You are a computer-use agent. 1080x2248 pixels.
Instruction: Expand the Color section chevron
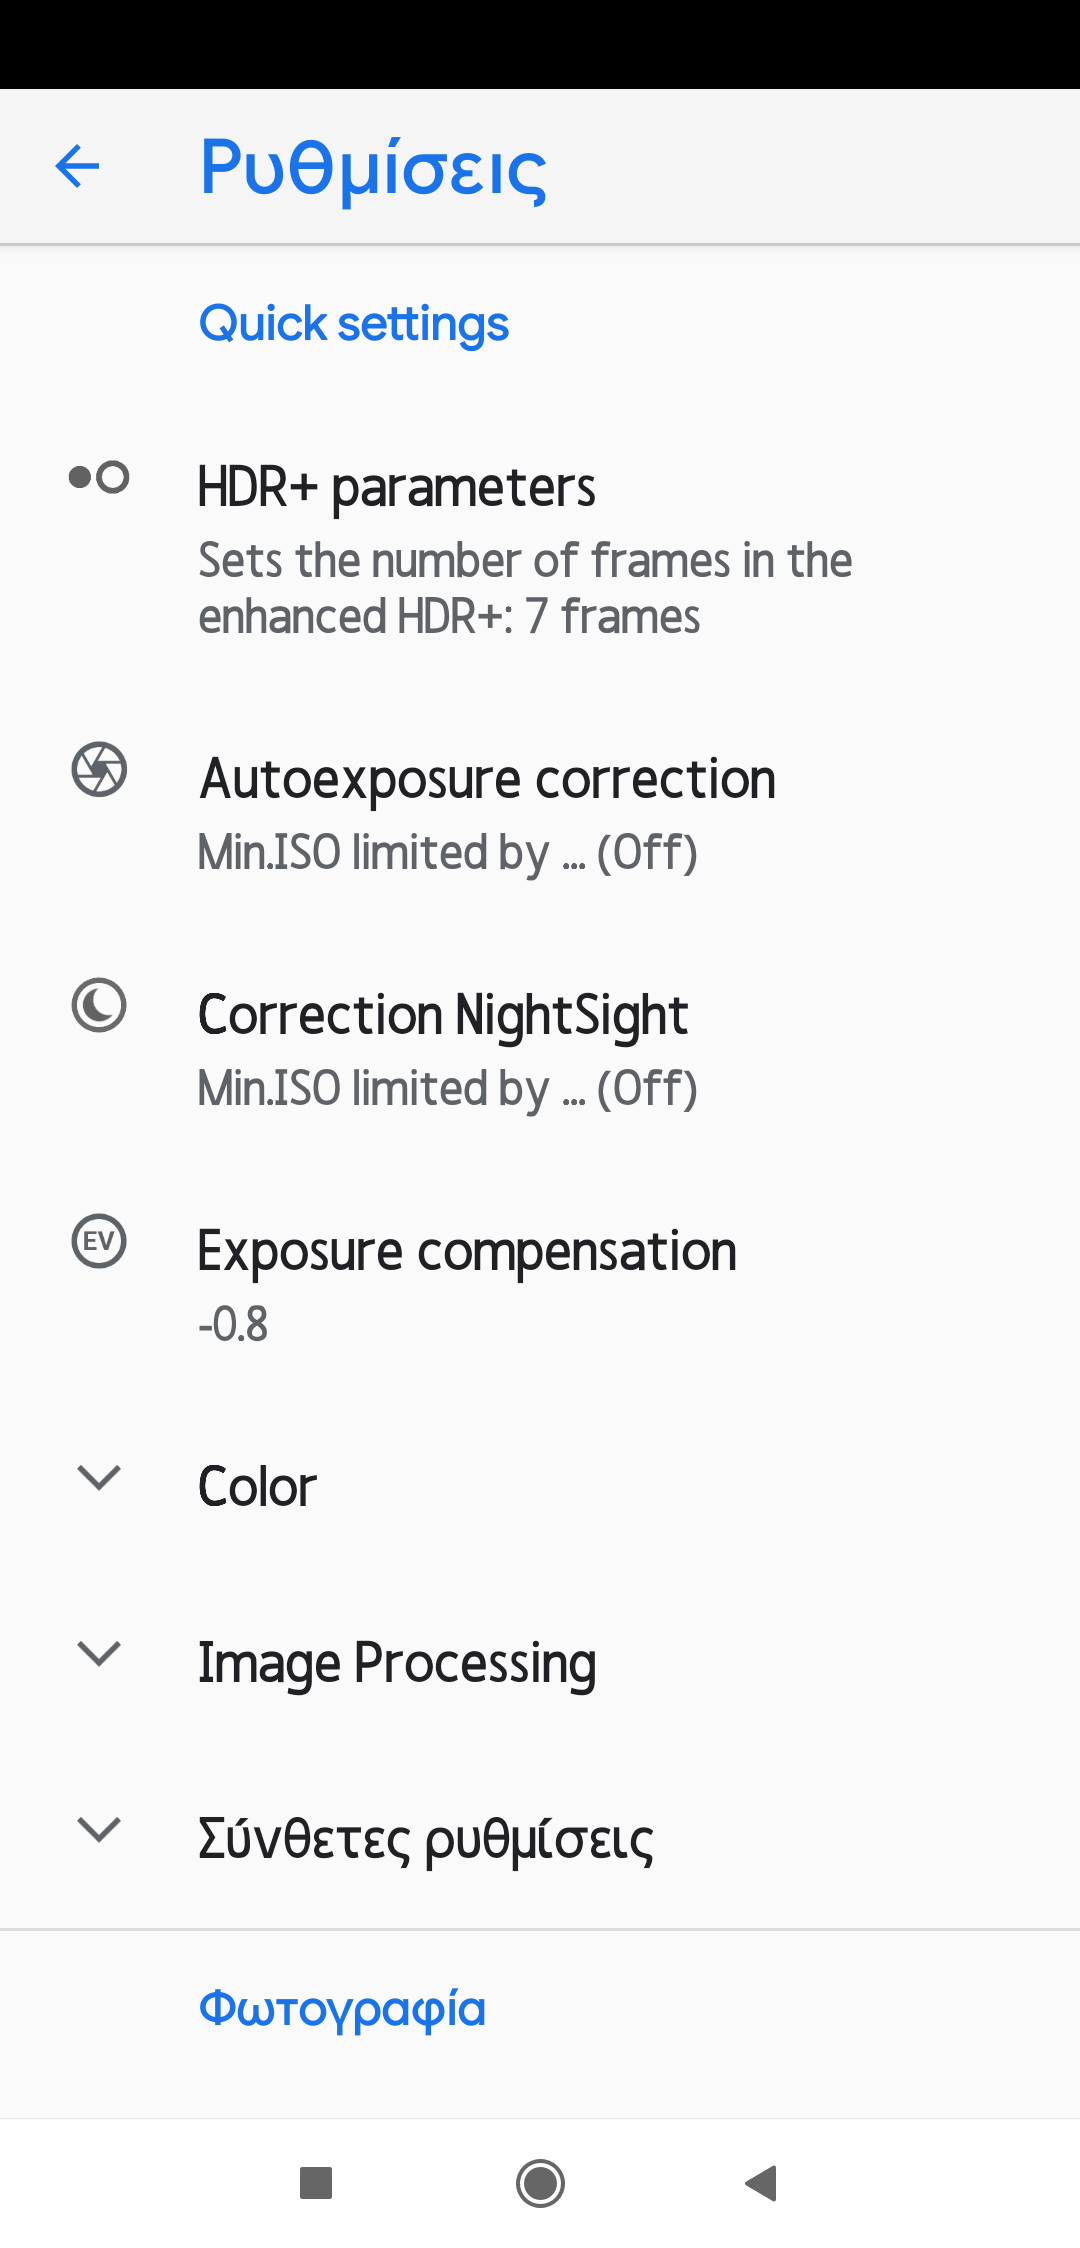[x=99, y=1477]
